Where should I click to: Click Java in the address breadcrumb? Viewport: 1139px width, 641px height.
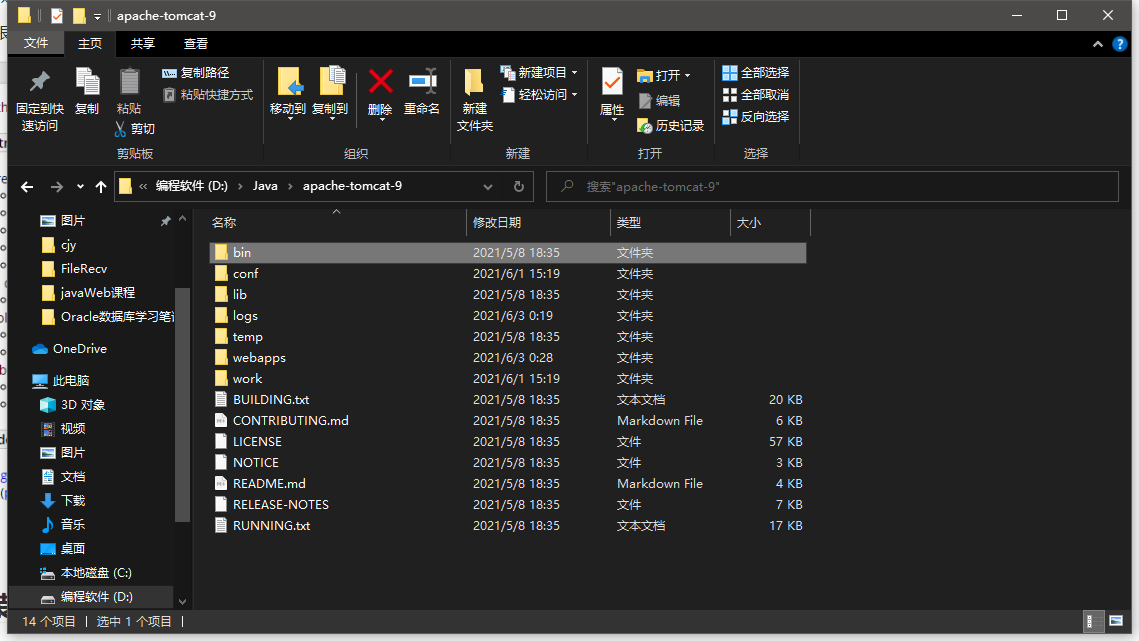[x=265, y=186]
